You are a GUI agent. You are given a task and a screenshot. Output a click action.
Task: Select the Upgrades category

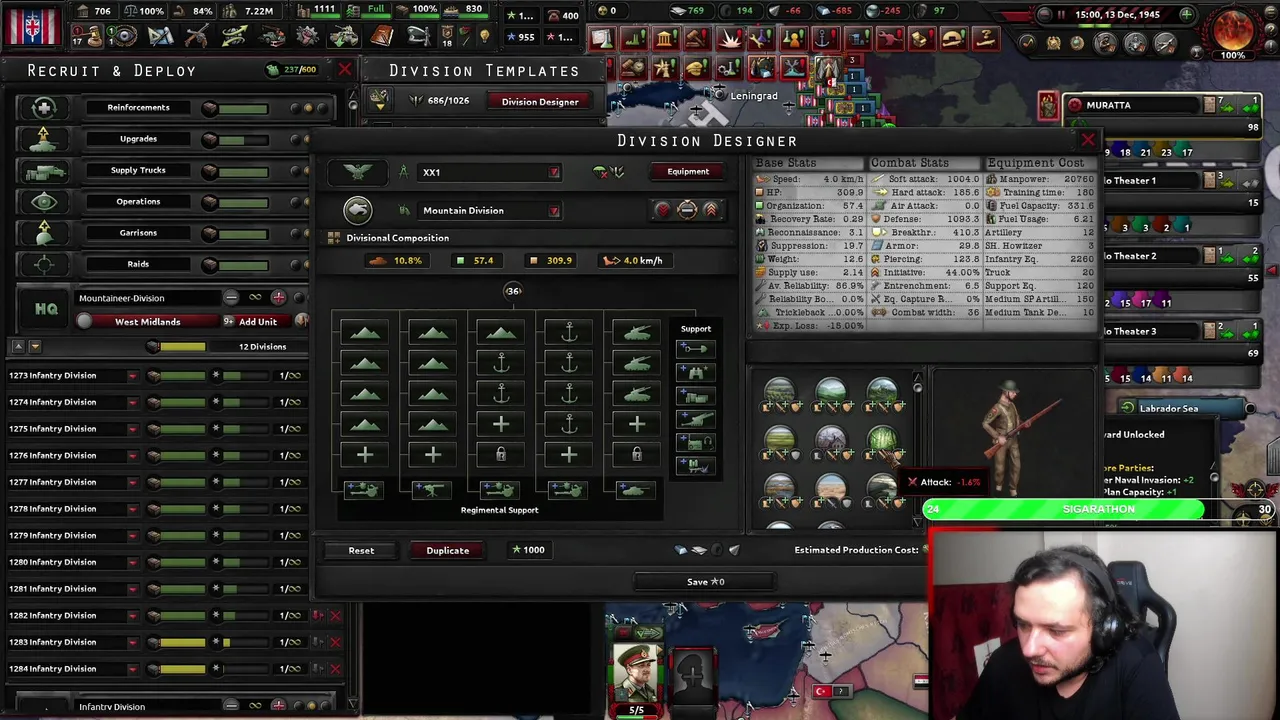[138, 139]
